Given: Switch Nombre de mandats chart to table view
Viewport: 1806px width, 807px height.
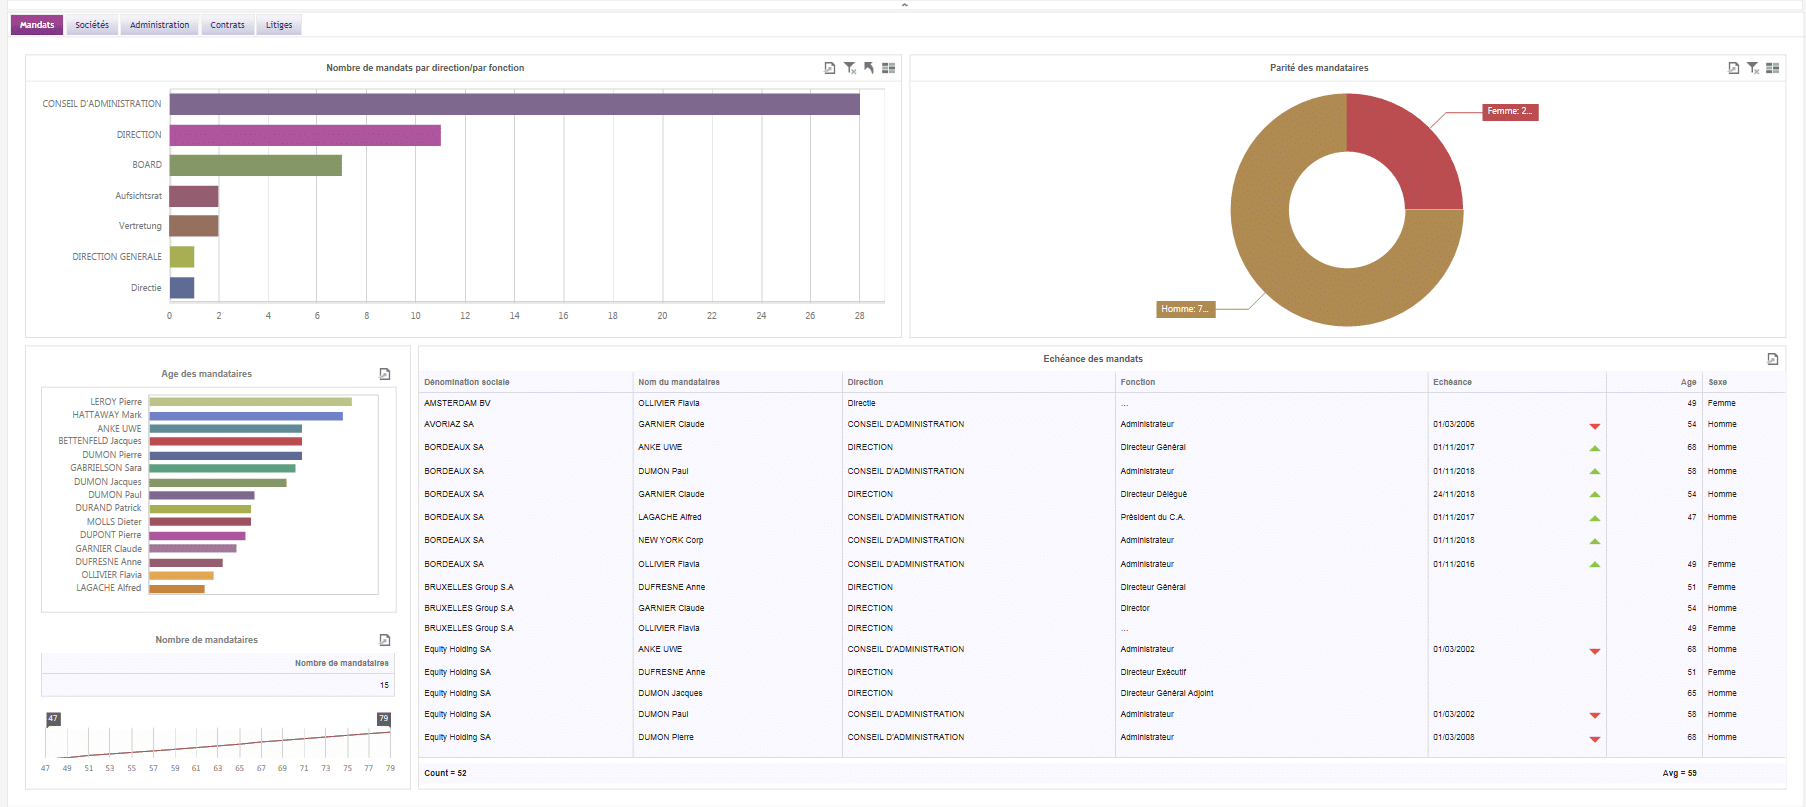Looking at the screenshot, I should coord(888,68).
